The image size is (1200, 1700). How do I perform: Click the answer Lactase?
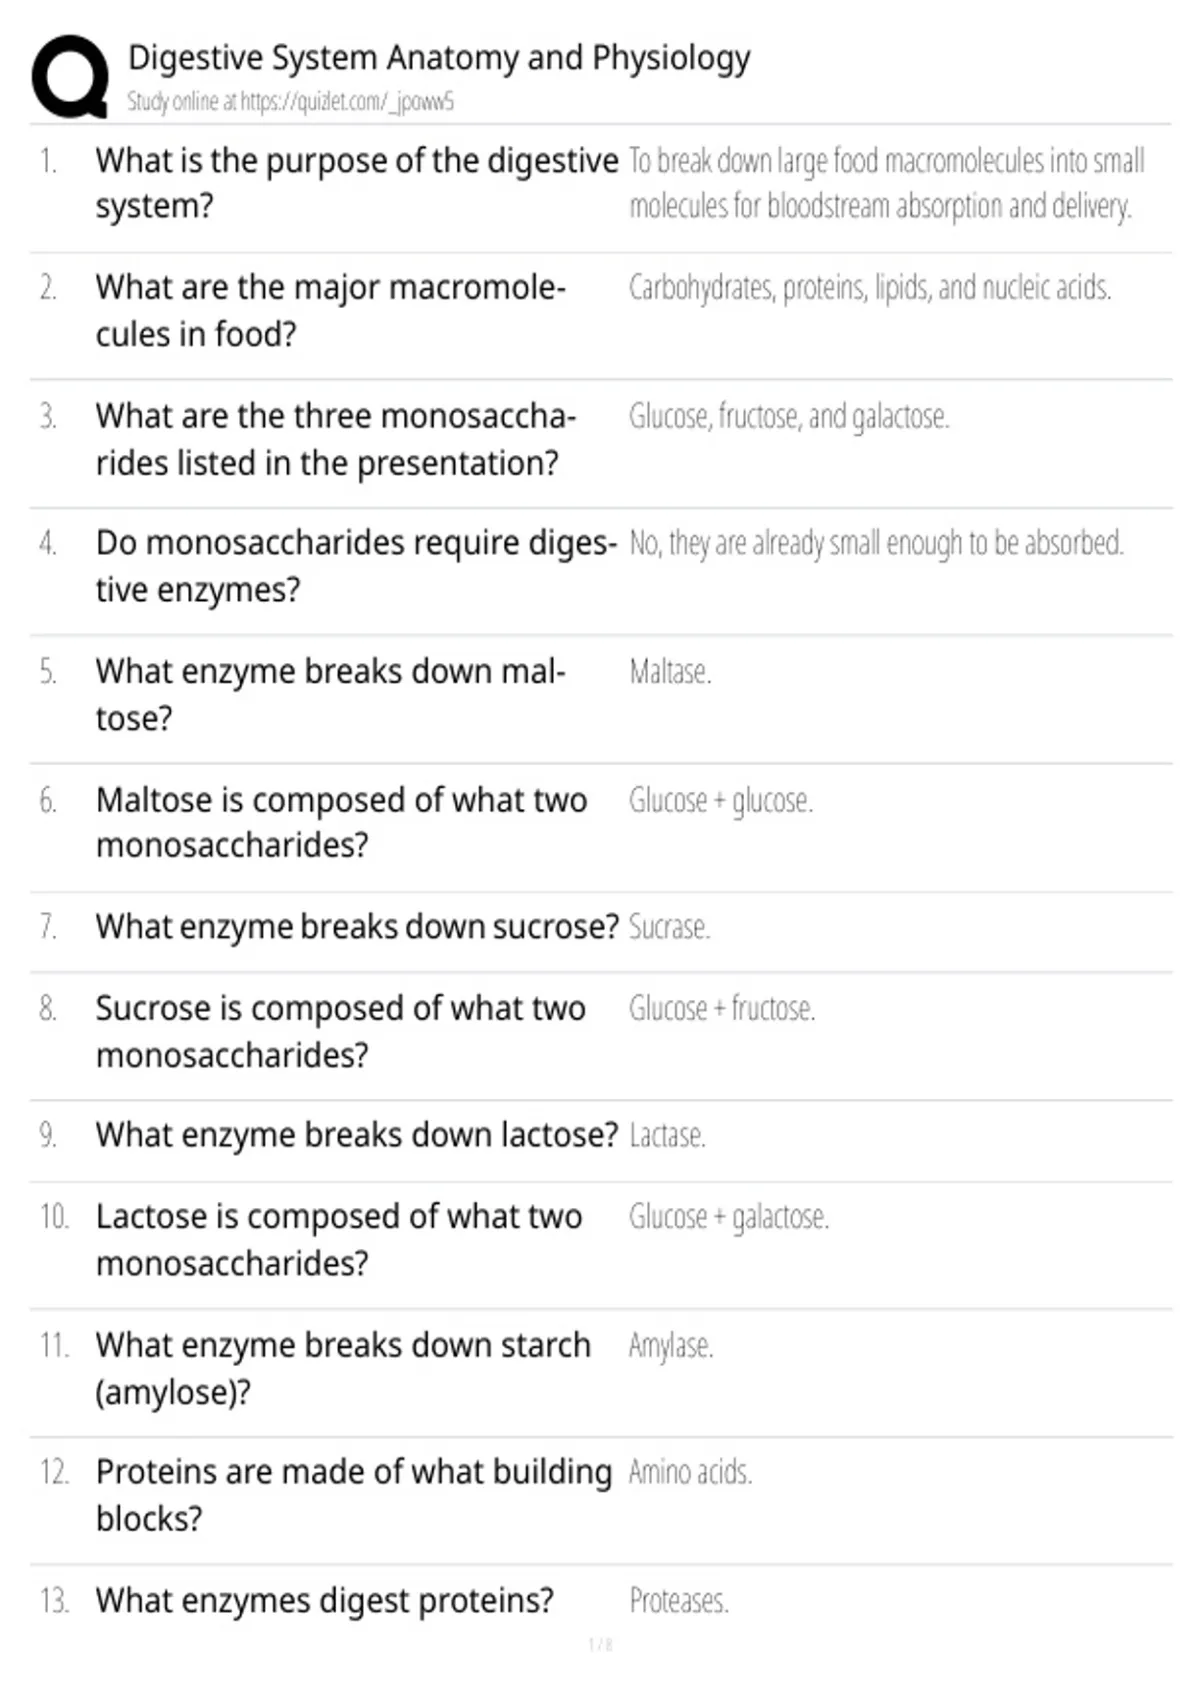pos(667,1136)
